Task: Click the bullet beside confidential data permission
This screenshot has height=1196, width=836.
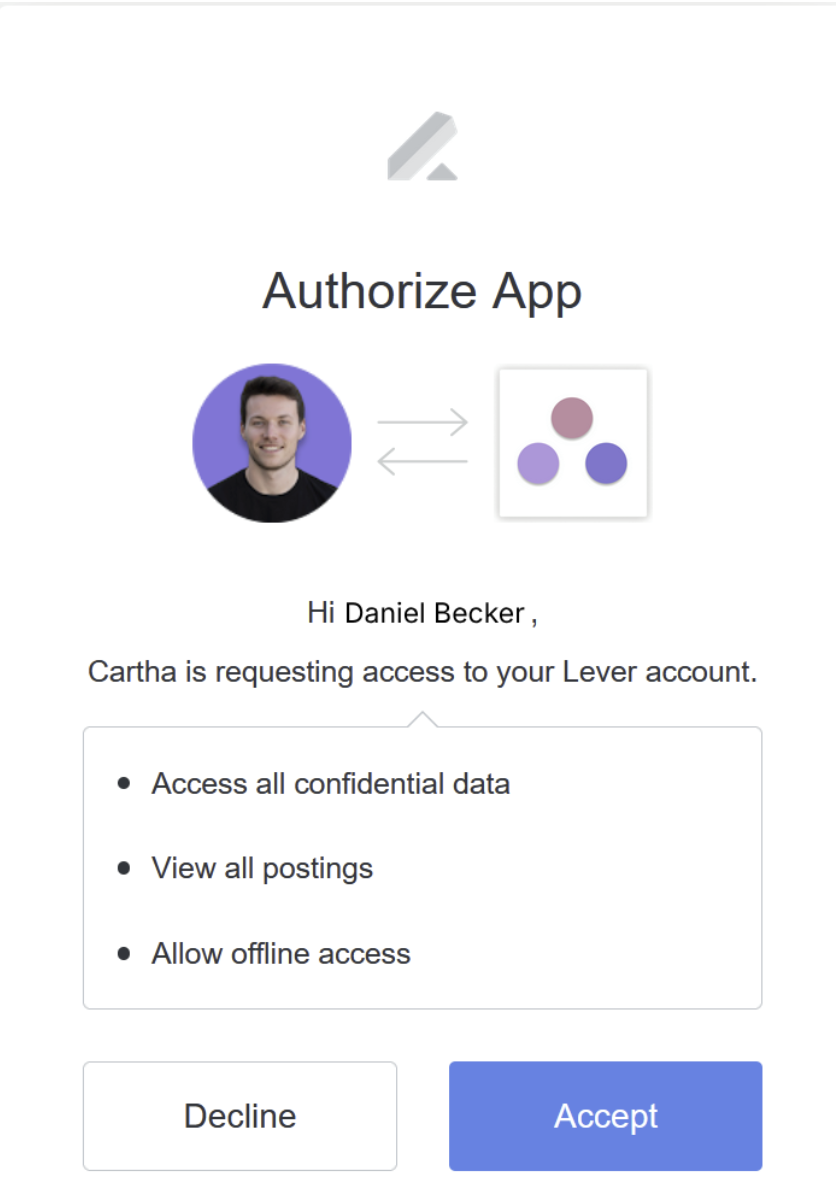Action: pyautogui.click(x=124, y=783)
